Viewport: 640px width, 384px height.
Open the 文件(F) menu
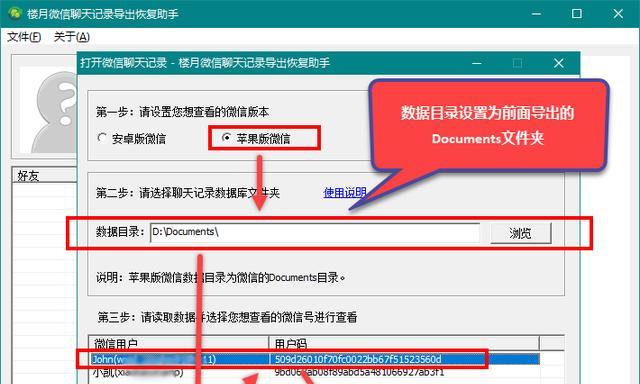[24, 37]
